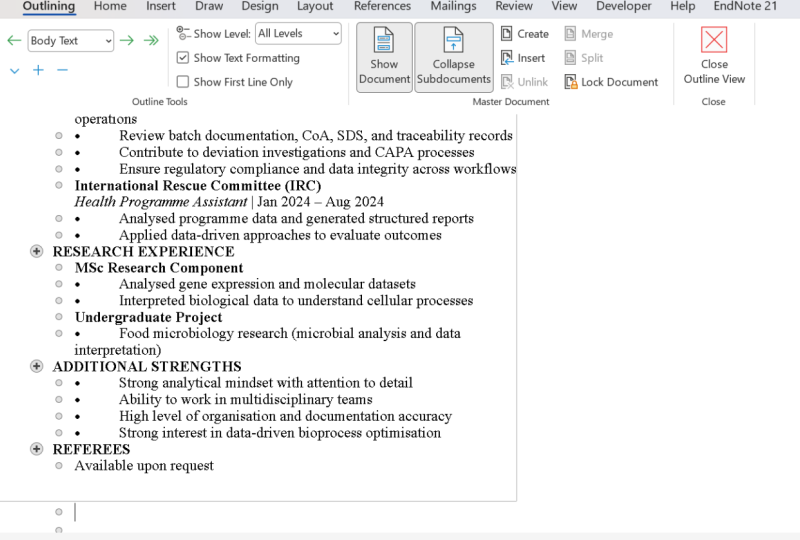Expand item with the plus icon
The height and width of the screenshot is (540, 800).
tap(38, 70)
